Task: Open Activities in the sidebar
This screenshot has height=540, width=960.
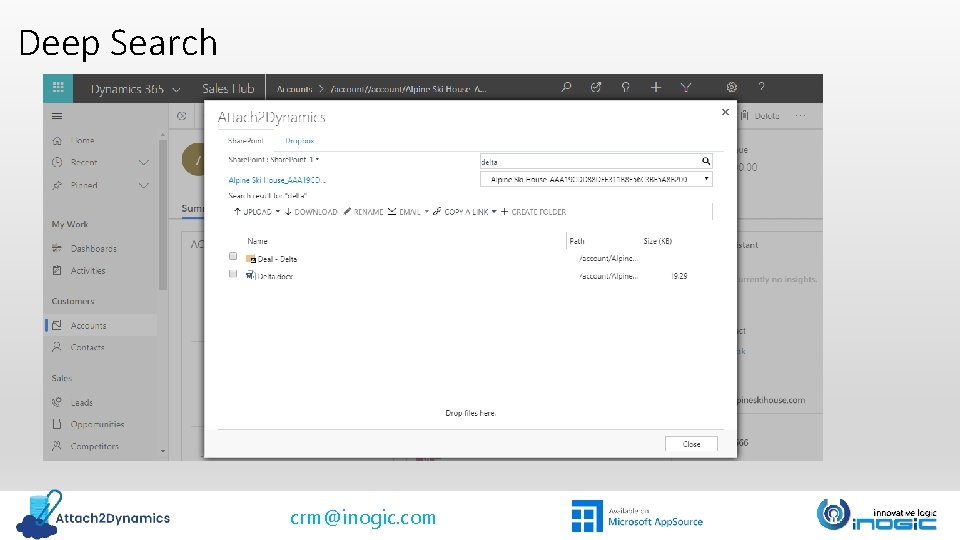Action: click(x=88, y=270)
